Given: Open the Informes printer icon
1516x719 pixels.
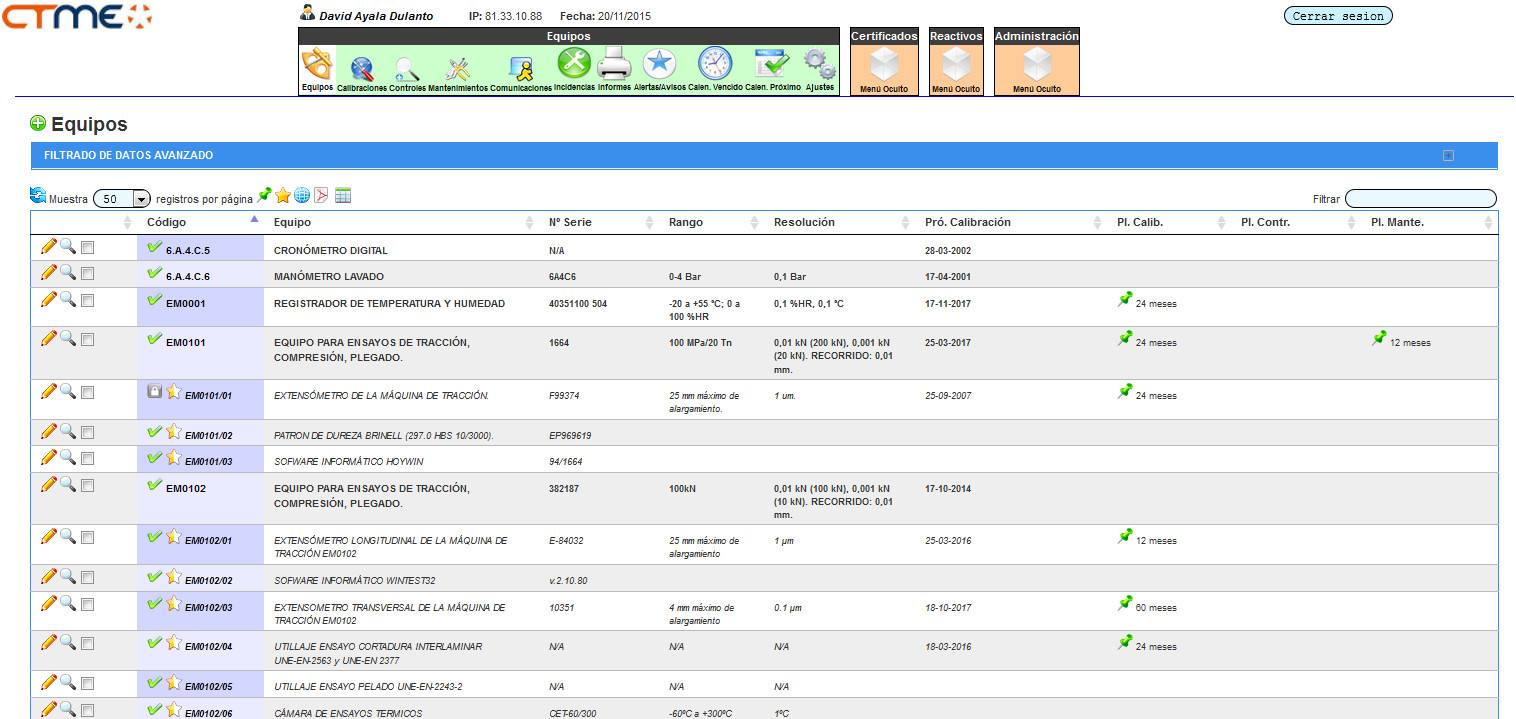Looking at the screenshot, I should click(614, 65).
